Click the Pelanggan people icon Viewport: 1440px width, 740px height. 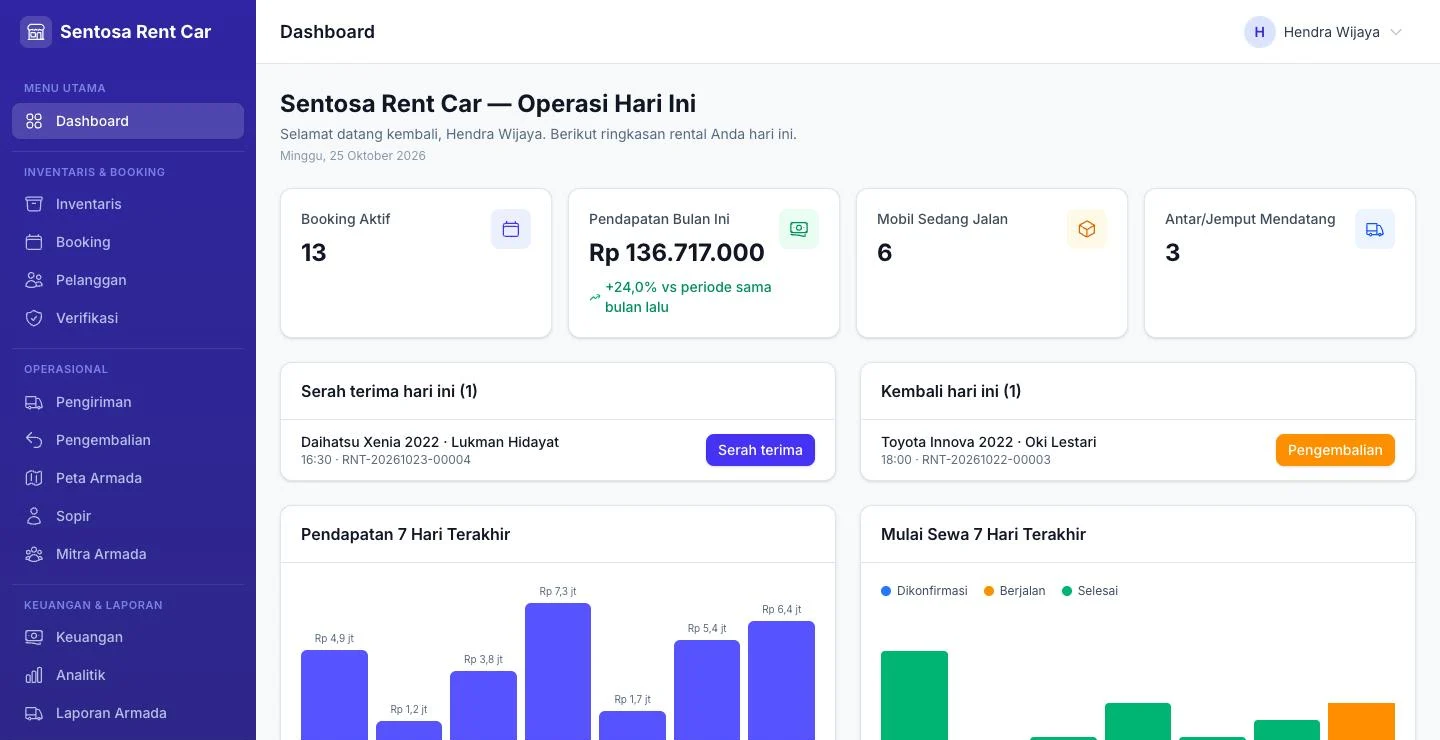(x=34, y=280)
